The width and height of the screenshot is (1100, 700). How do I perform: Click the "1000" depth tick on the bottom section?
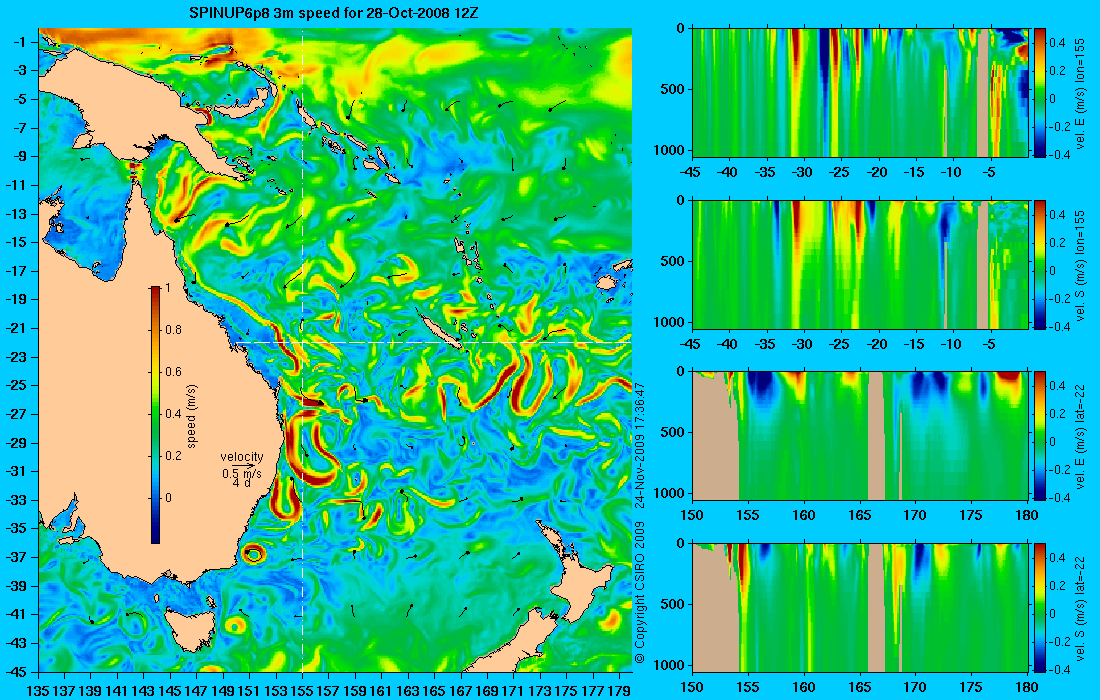(x=671, y=665)
